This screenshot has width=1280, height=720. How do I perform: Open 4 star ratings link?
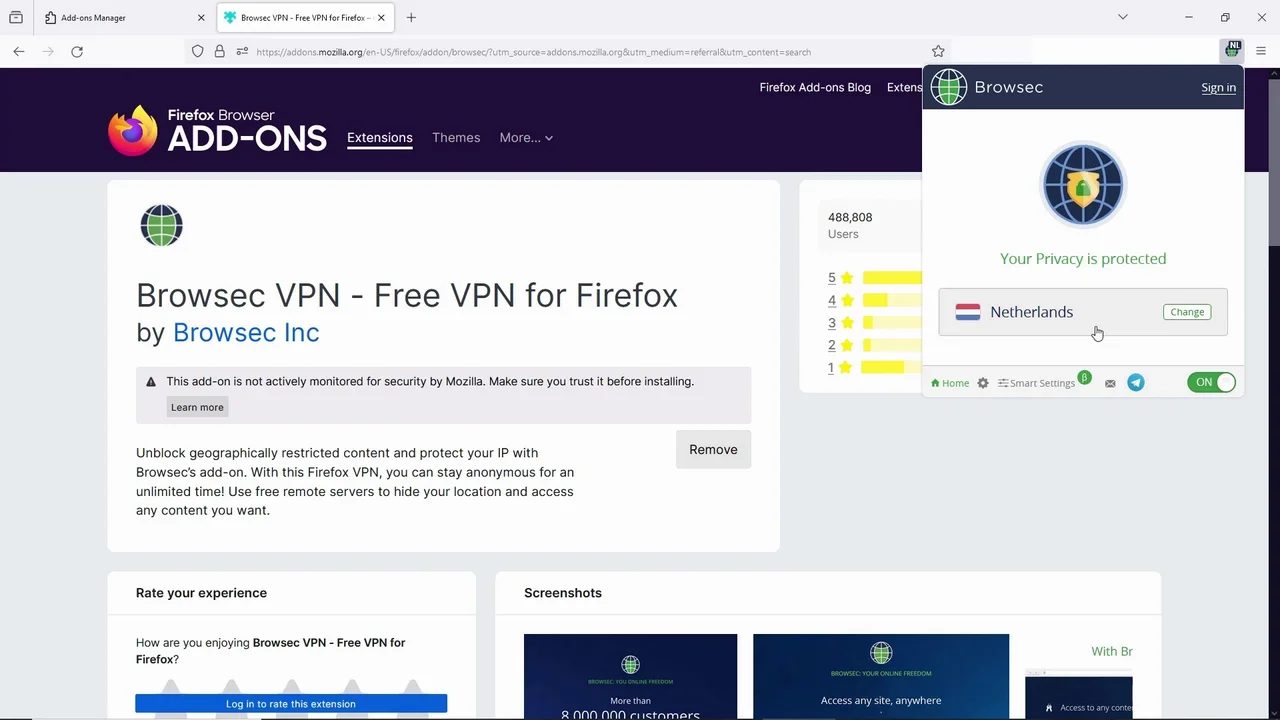[840, 300]
